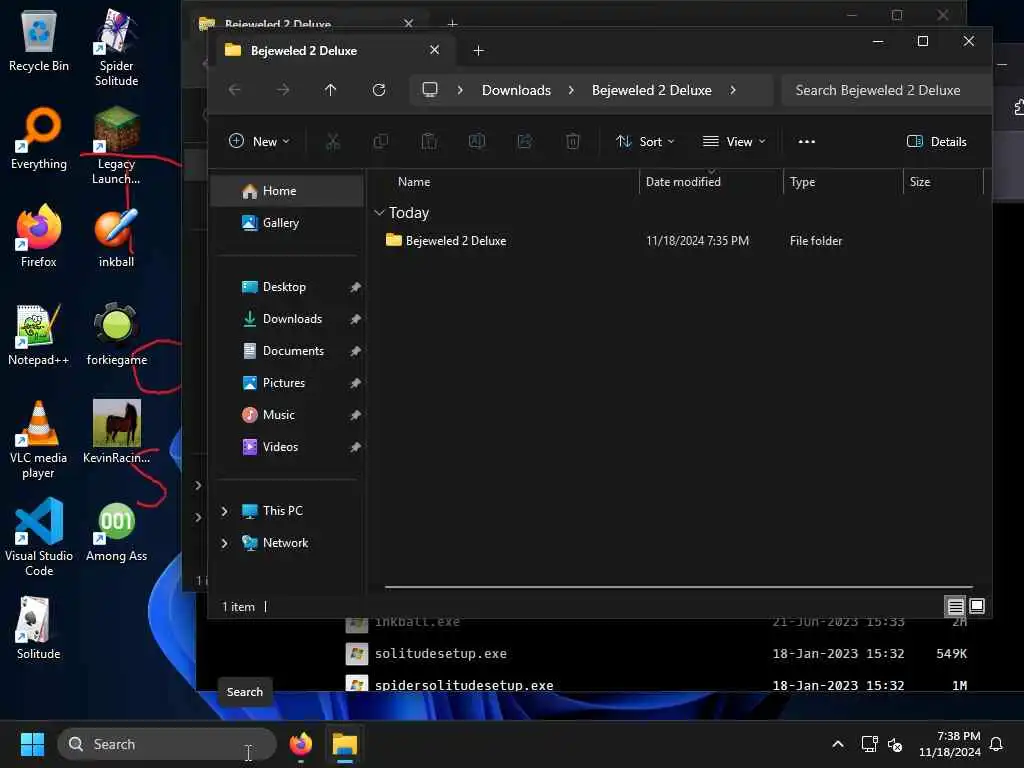Image resolution: width=1024 pixels, height=768 pixels.
Task: Click the horizontal scrollbar in file list
Action: point(679,587)
